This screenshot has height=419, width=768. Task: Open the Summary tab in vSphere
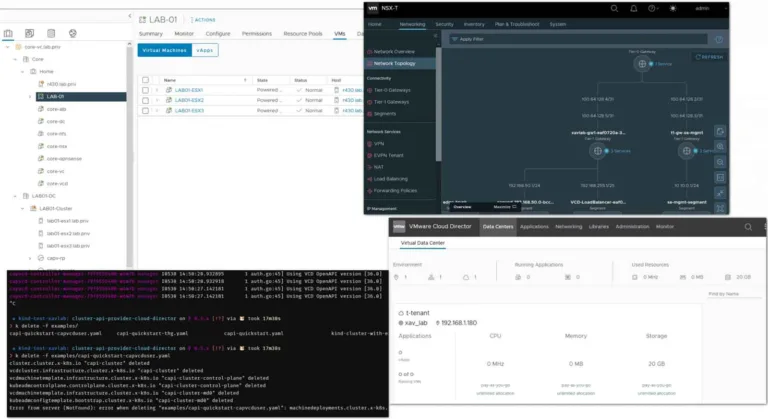[151, 34]
